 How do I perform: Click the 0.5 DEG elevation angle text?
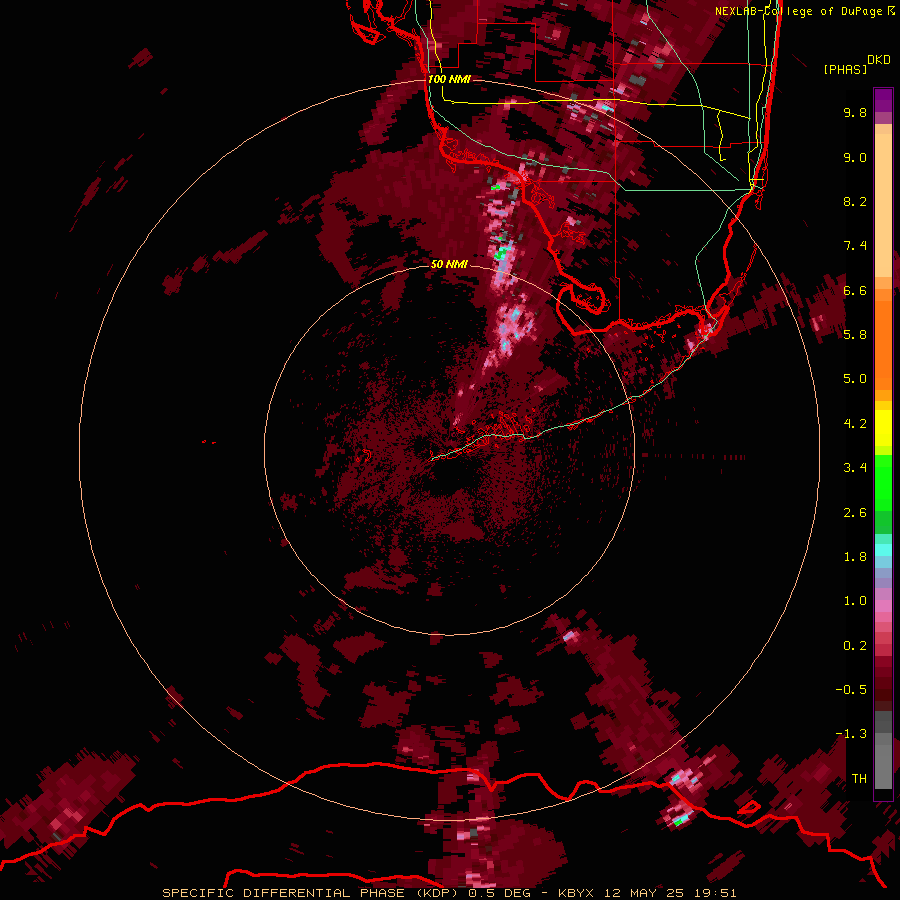pyautogui.click(x=499, y=893)
